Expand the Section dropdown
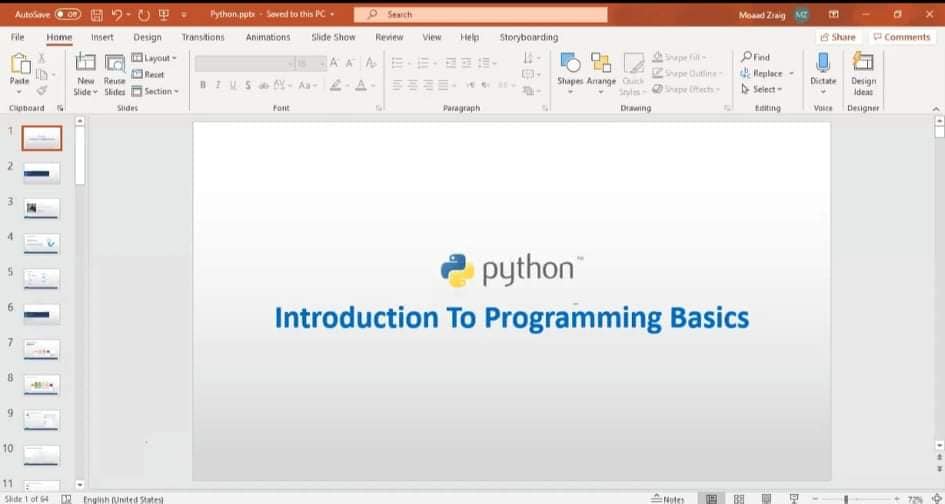 point(155,91)
